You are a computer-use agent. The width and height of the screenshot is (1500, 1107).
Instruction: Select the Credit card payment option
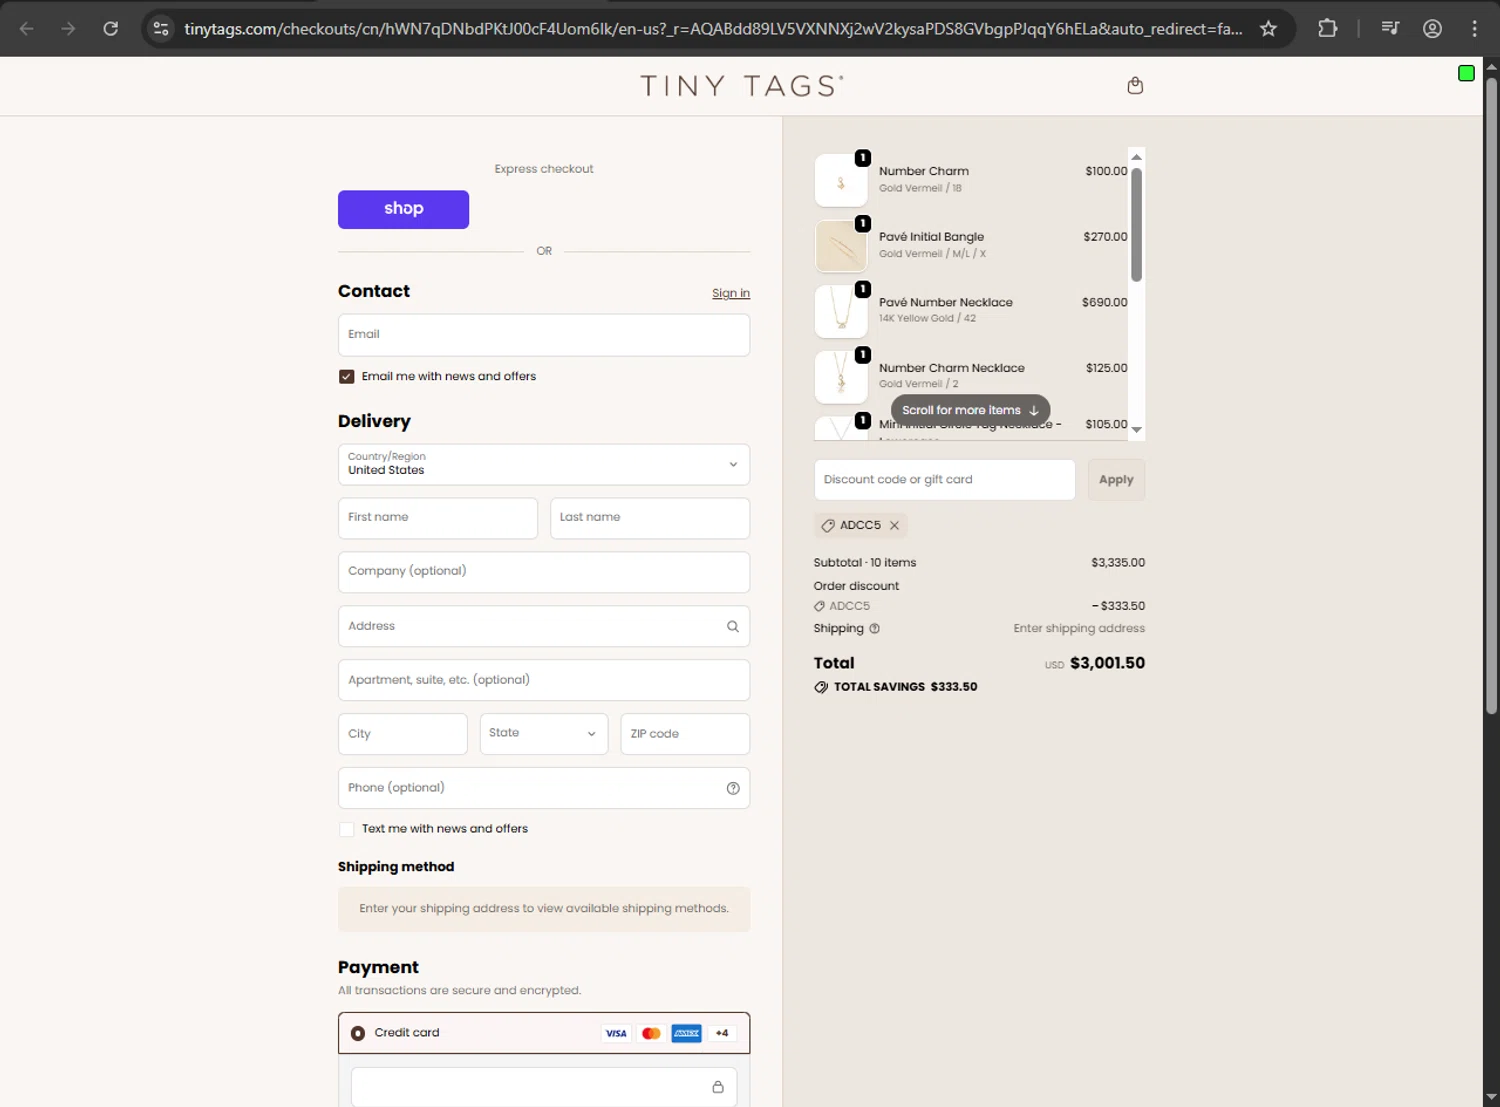coord(358,1033)
